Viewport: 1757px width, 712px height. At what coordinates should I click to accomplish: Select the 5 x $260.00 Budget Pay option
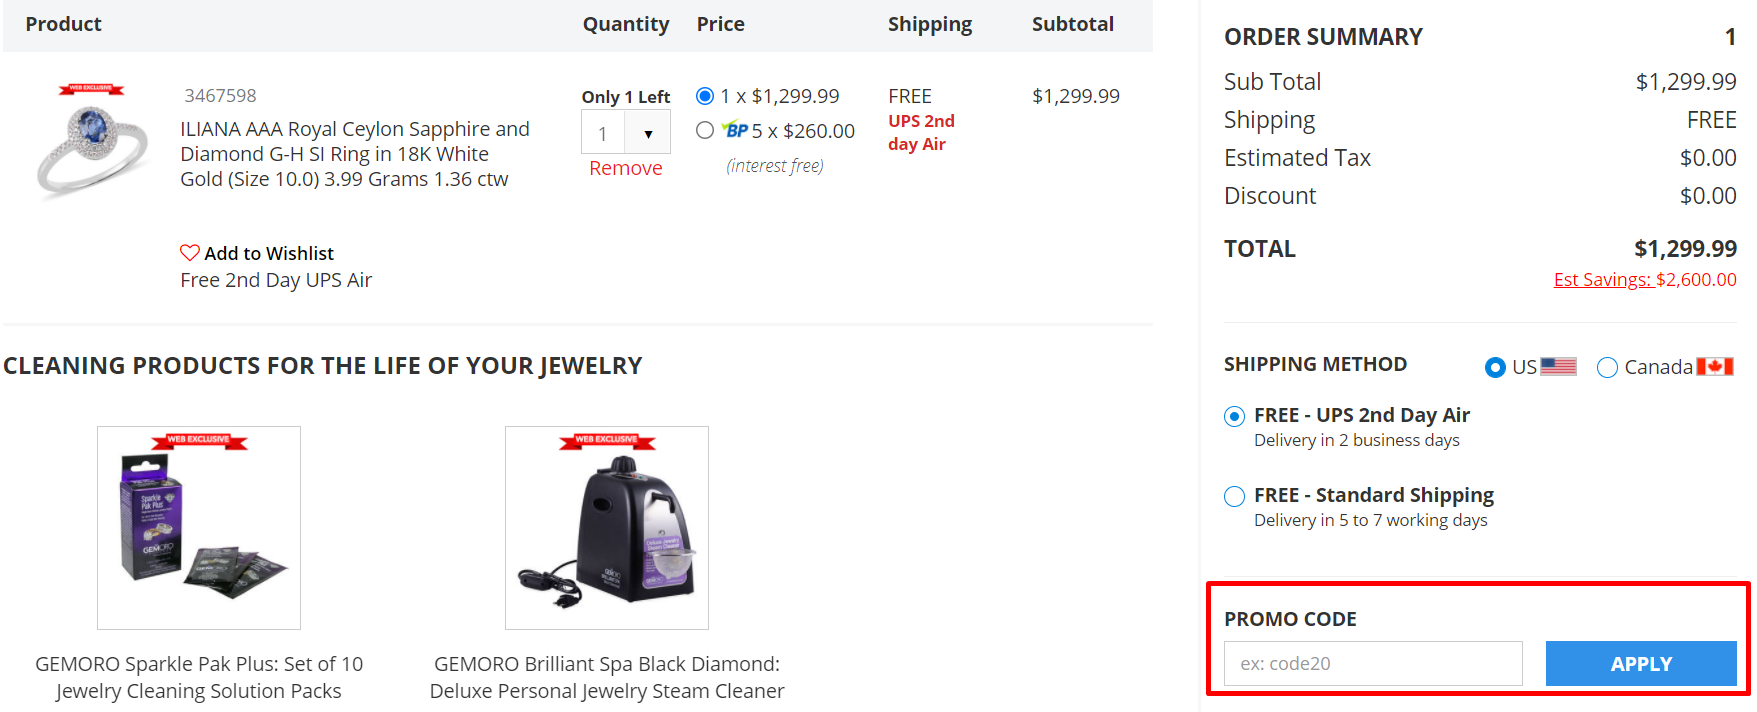pos(705,130)
